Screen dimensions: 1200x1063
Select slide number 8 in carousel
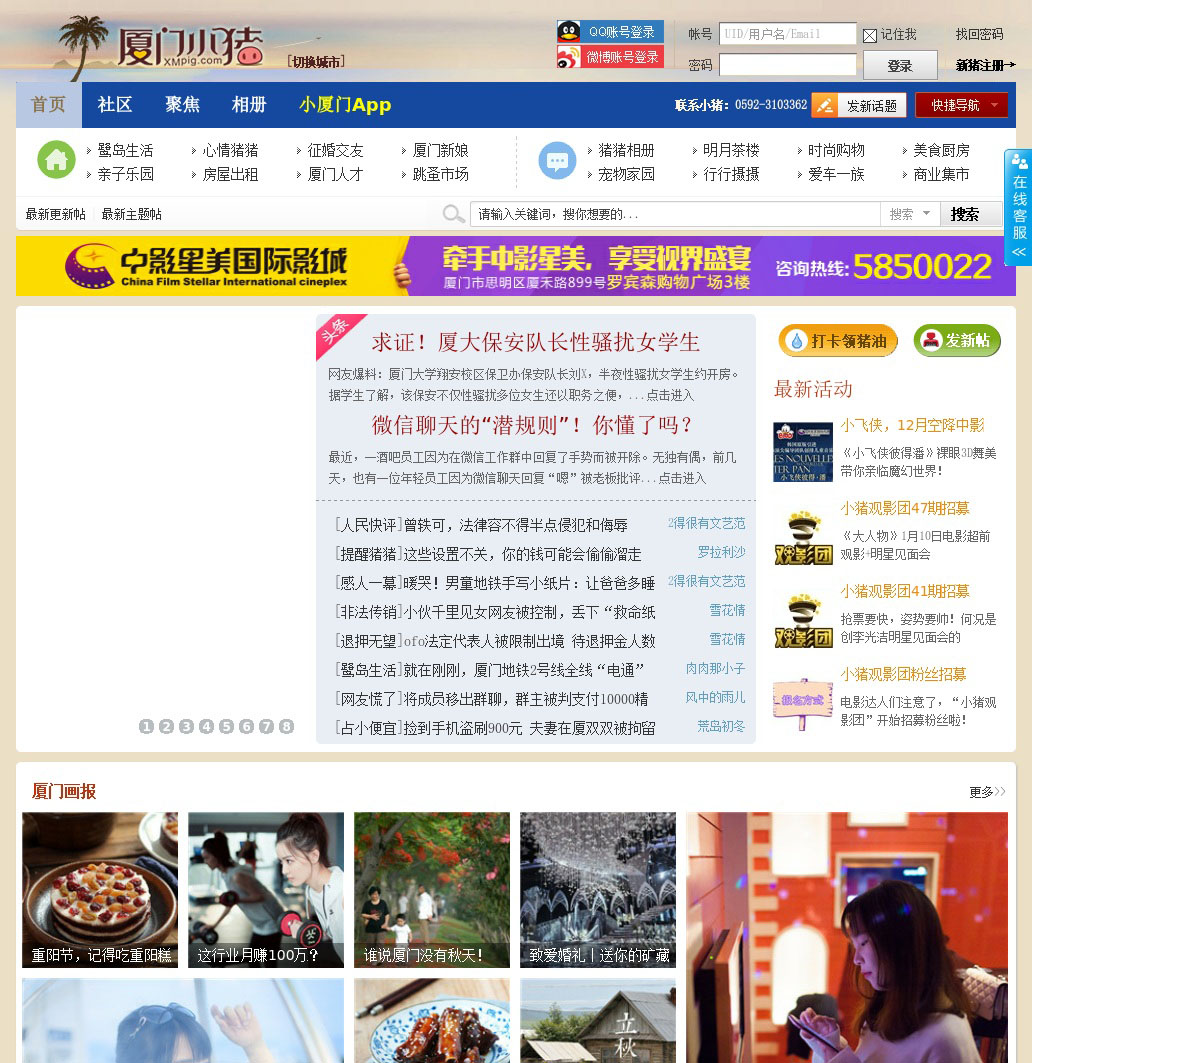[286, 726]
